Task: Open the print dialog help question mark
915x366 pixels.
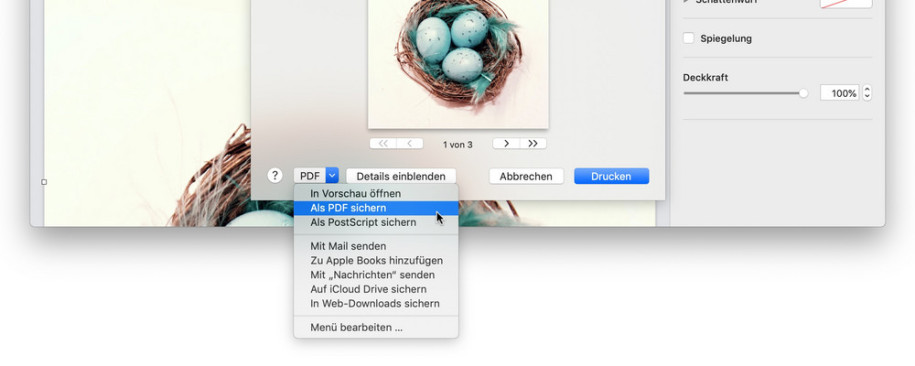Action: coord(275,176)
